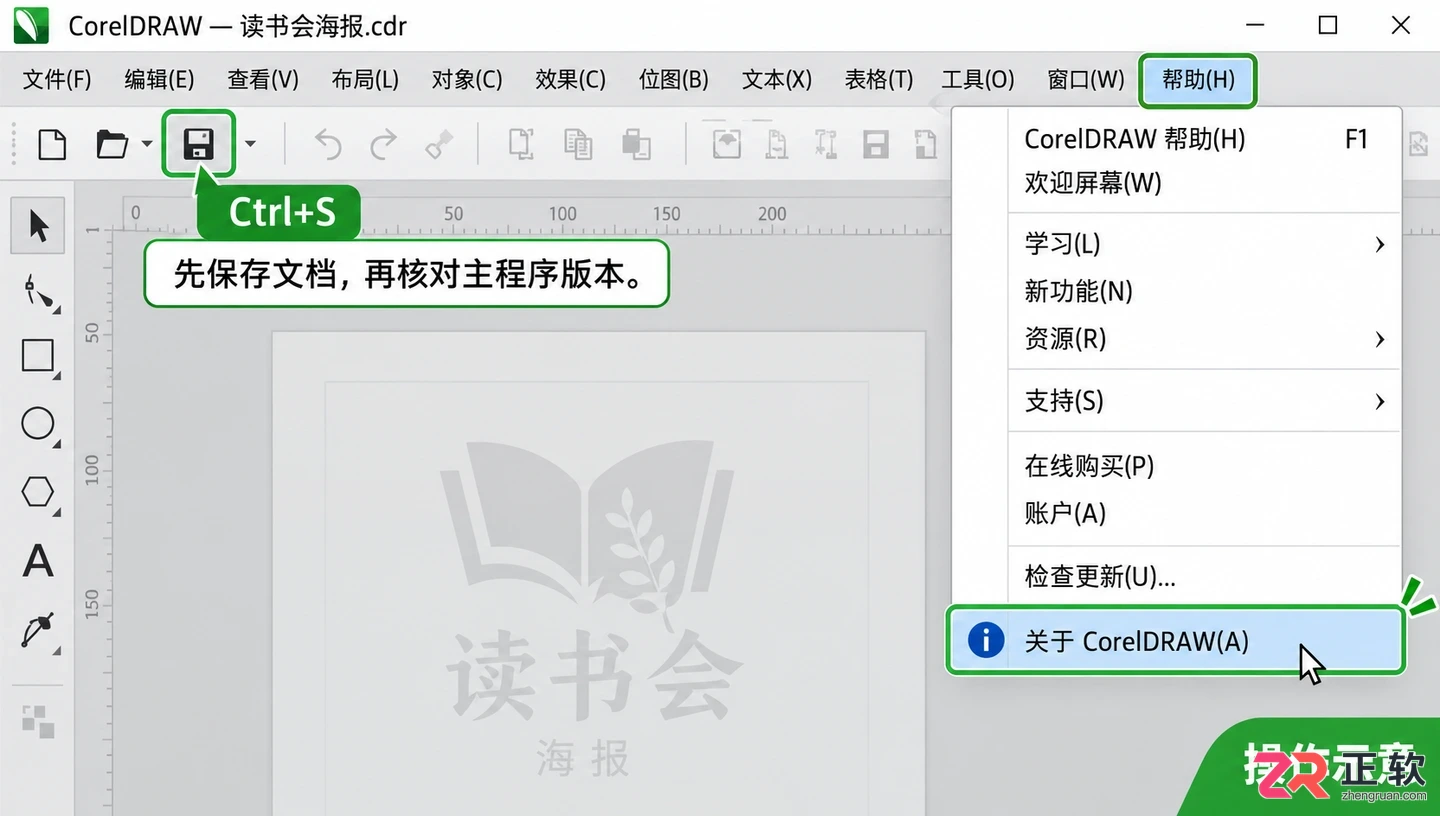The image size is (1440, 816).
Task: Expand the 资源(R) submenu
Action: point(1379,339)
